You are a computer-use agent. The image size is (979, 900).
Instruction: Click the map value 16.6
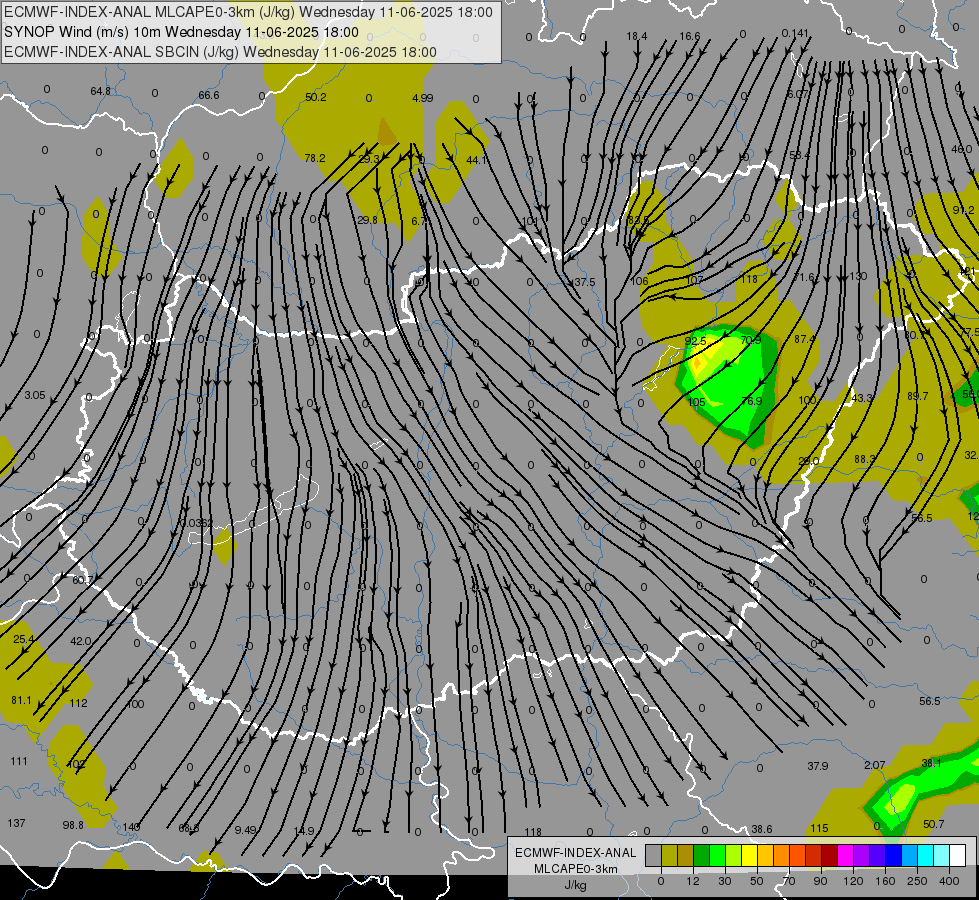coord(690,36)
